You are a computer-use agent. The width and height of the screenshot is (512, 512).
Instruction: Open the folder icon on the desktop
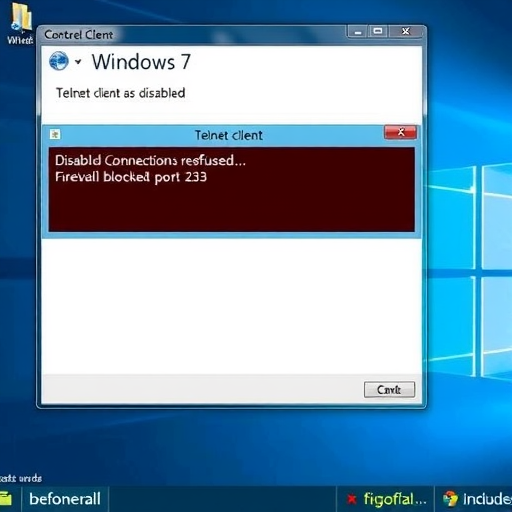(21, 18)
